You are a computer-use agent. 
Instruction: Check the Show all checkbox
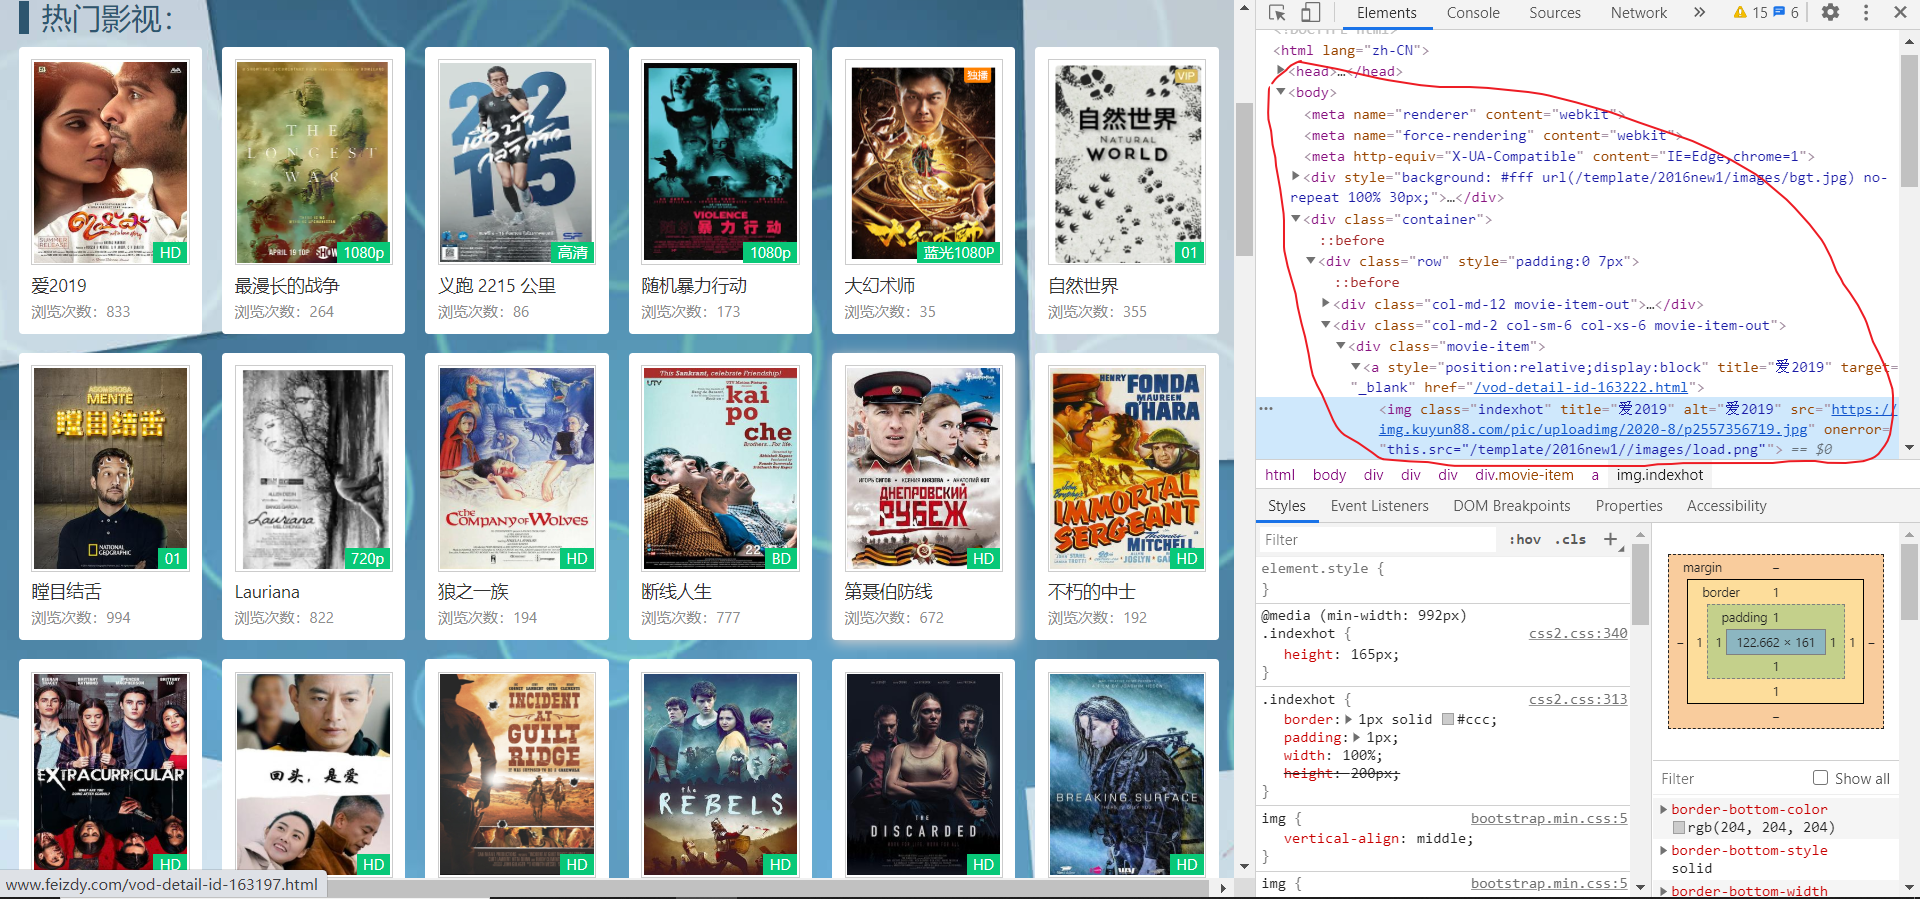click(1820, 778)
